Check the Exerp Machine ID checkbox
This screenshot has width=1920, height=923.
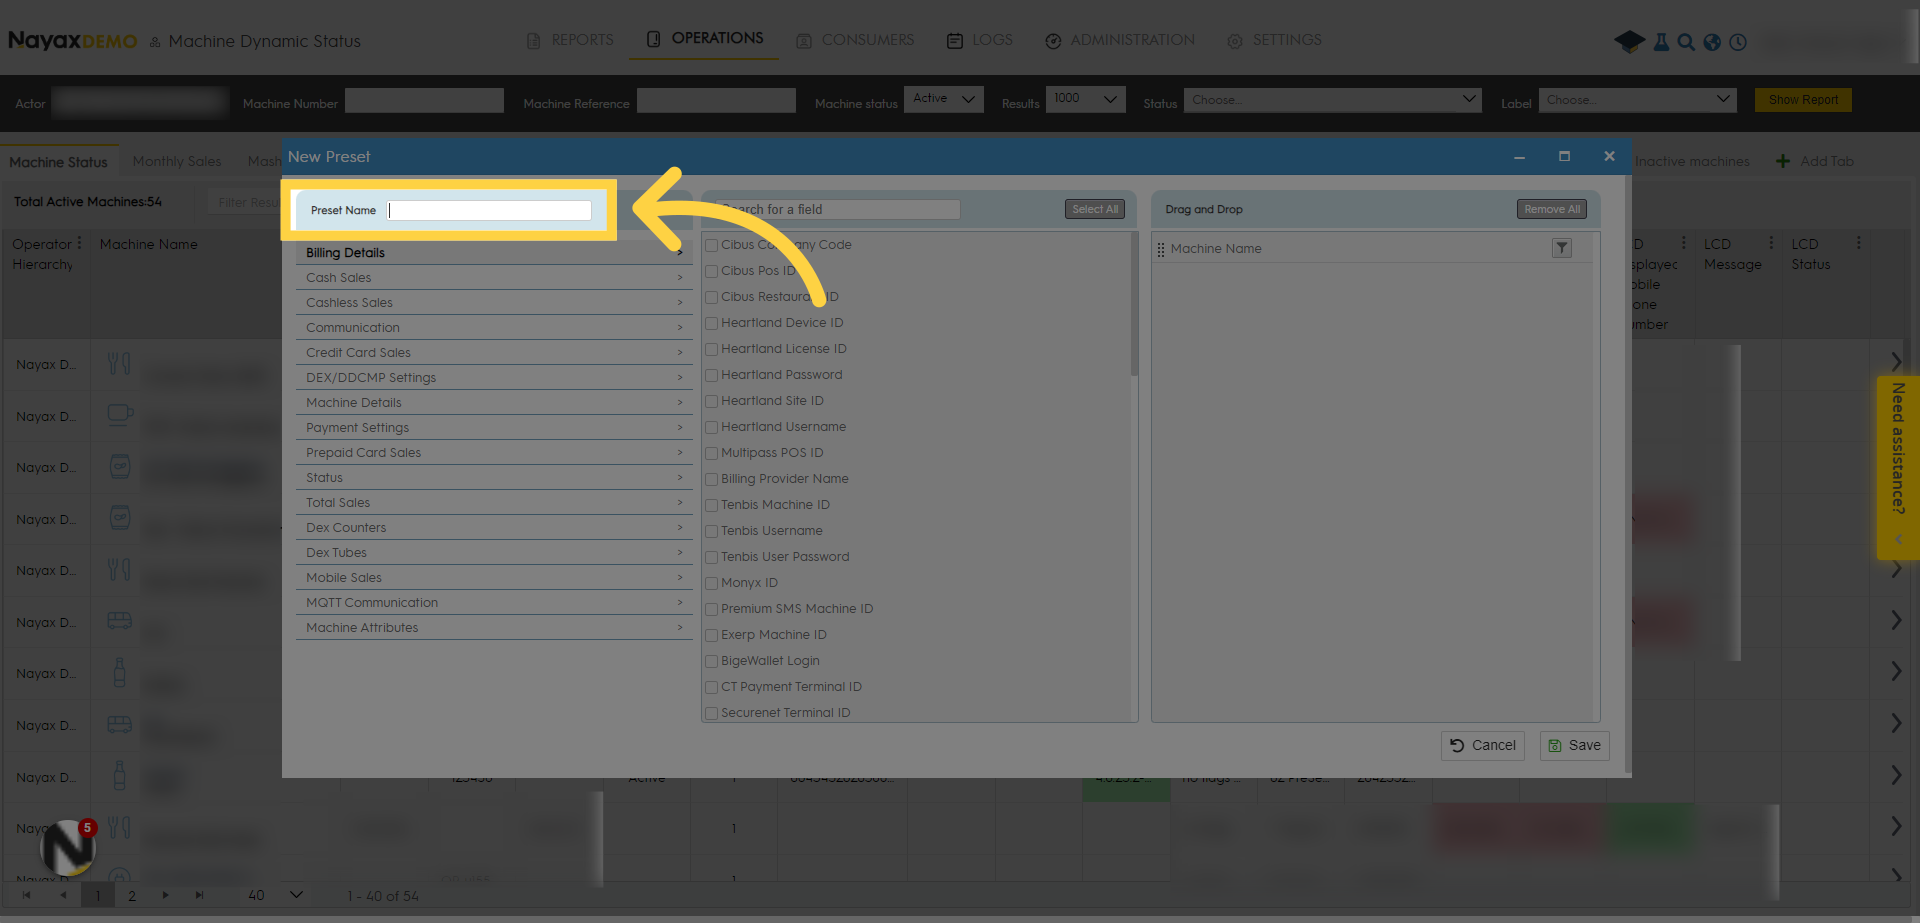(712, 635)
